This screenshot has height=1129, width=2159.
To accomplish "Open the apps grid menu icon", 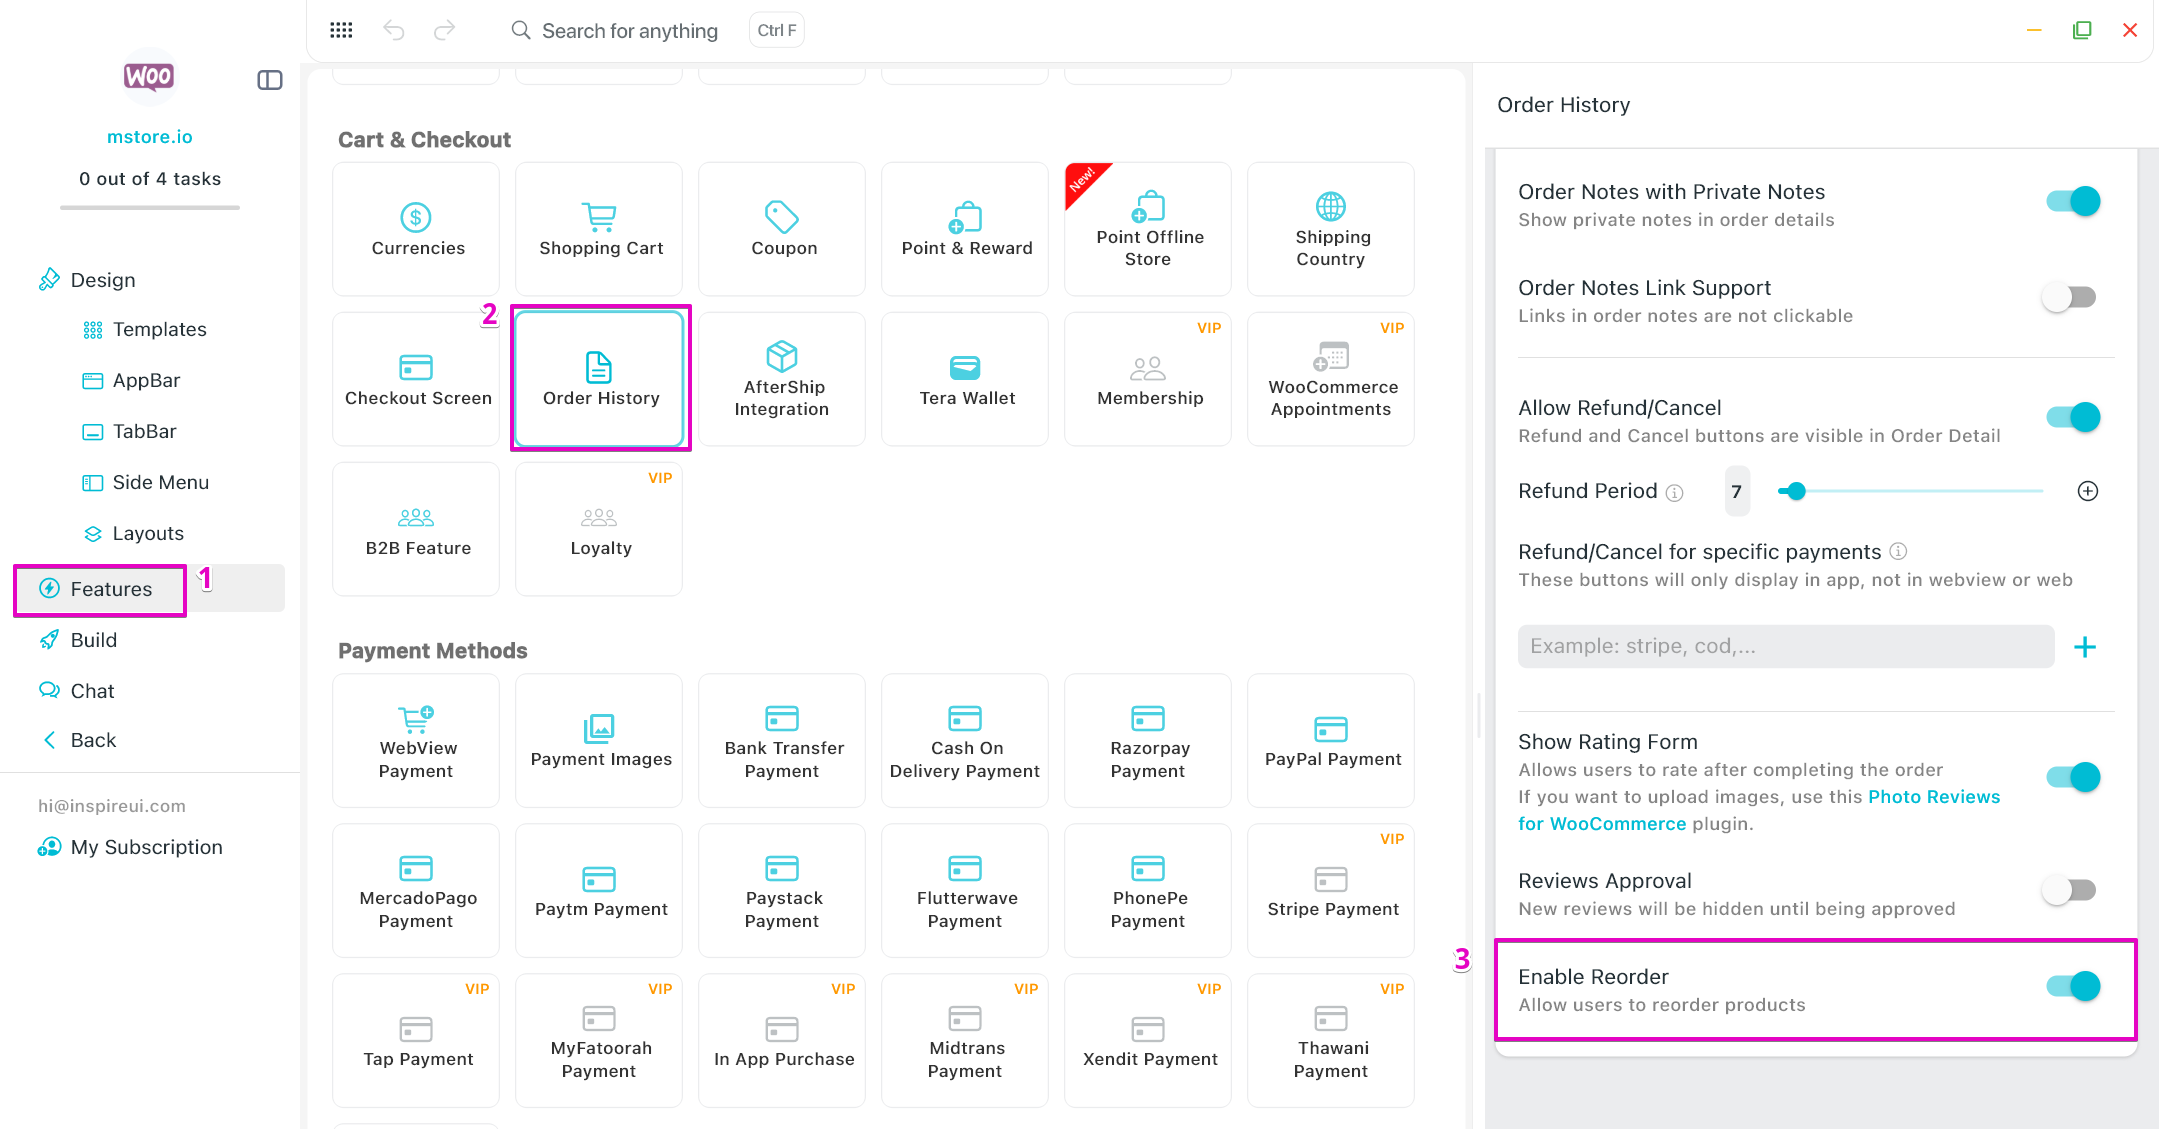I will point(341,30).
